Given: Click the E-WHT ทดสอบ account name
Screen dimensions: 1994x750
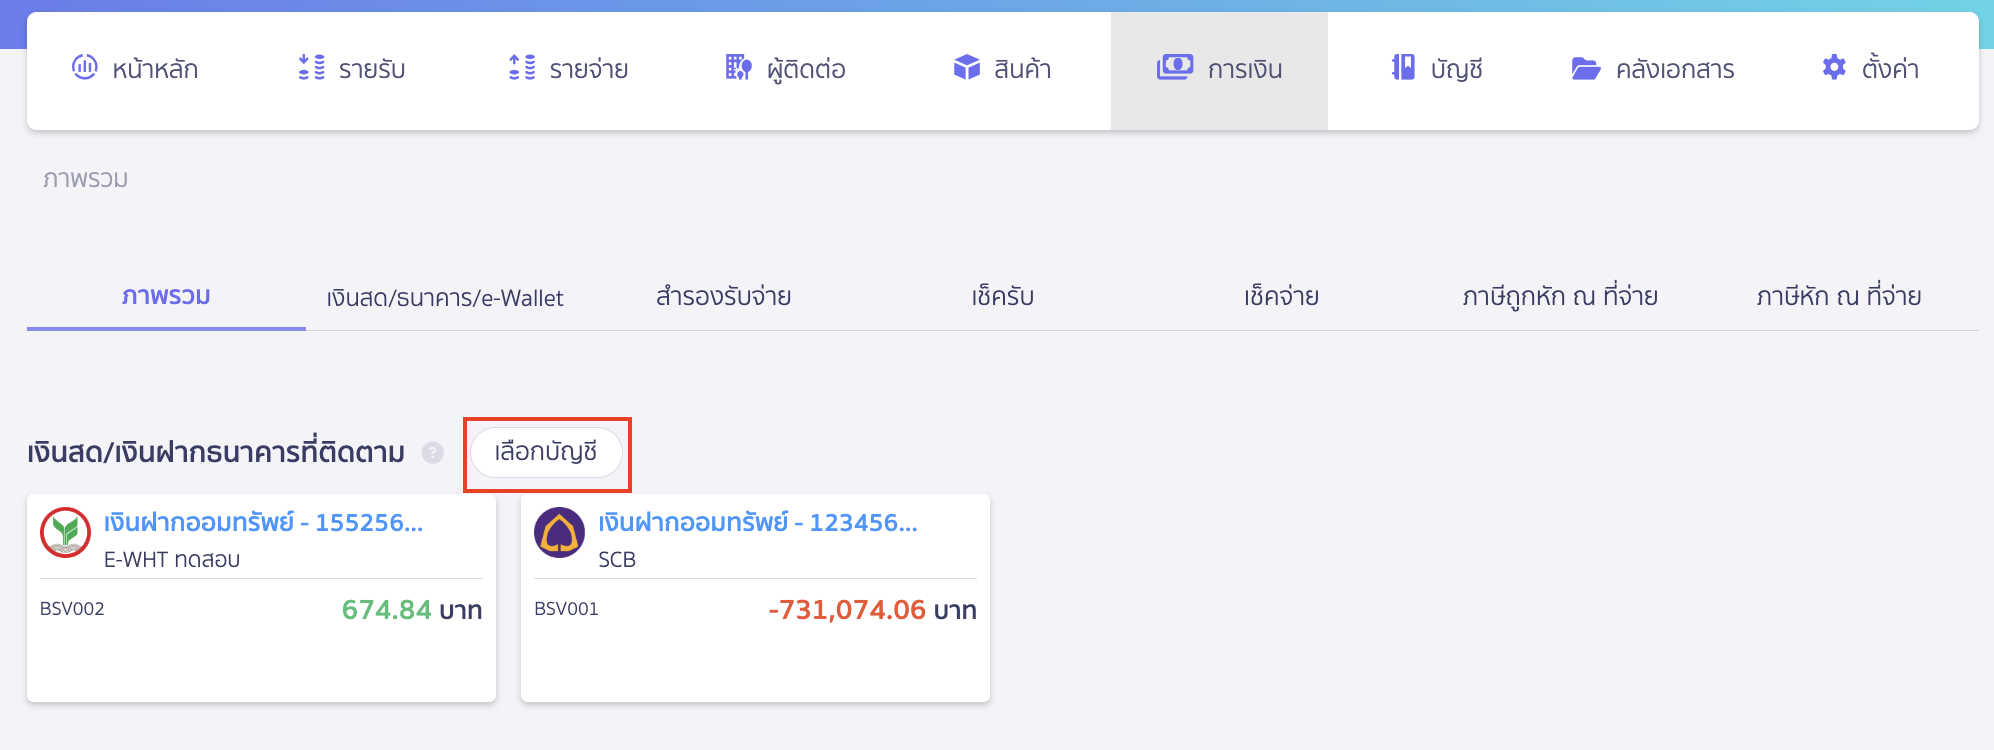Looking at the screenshot, I should 172,559.
